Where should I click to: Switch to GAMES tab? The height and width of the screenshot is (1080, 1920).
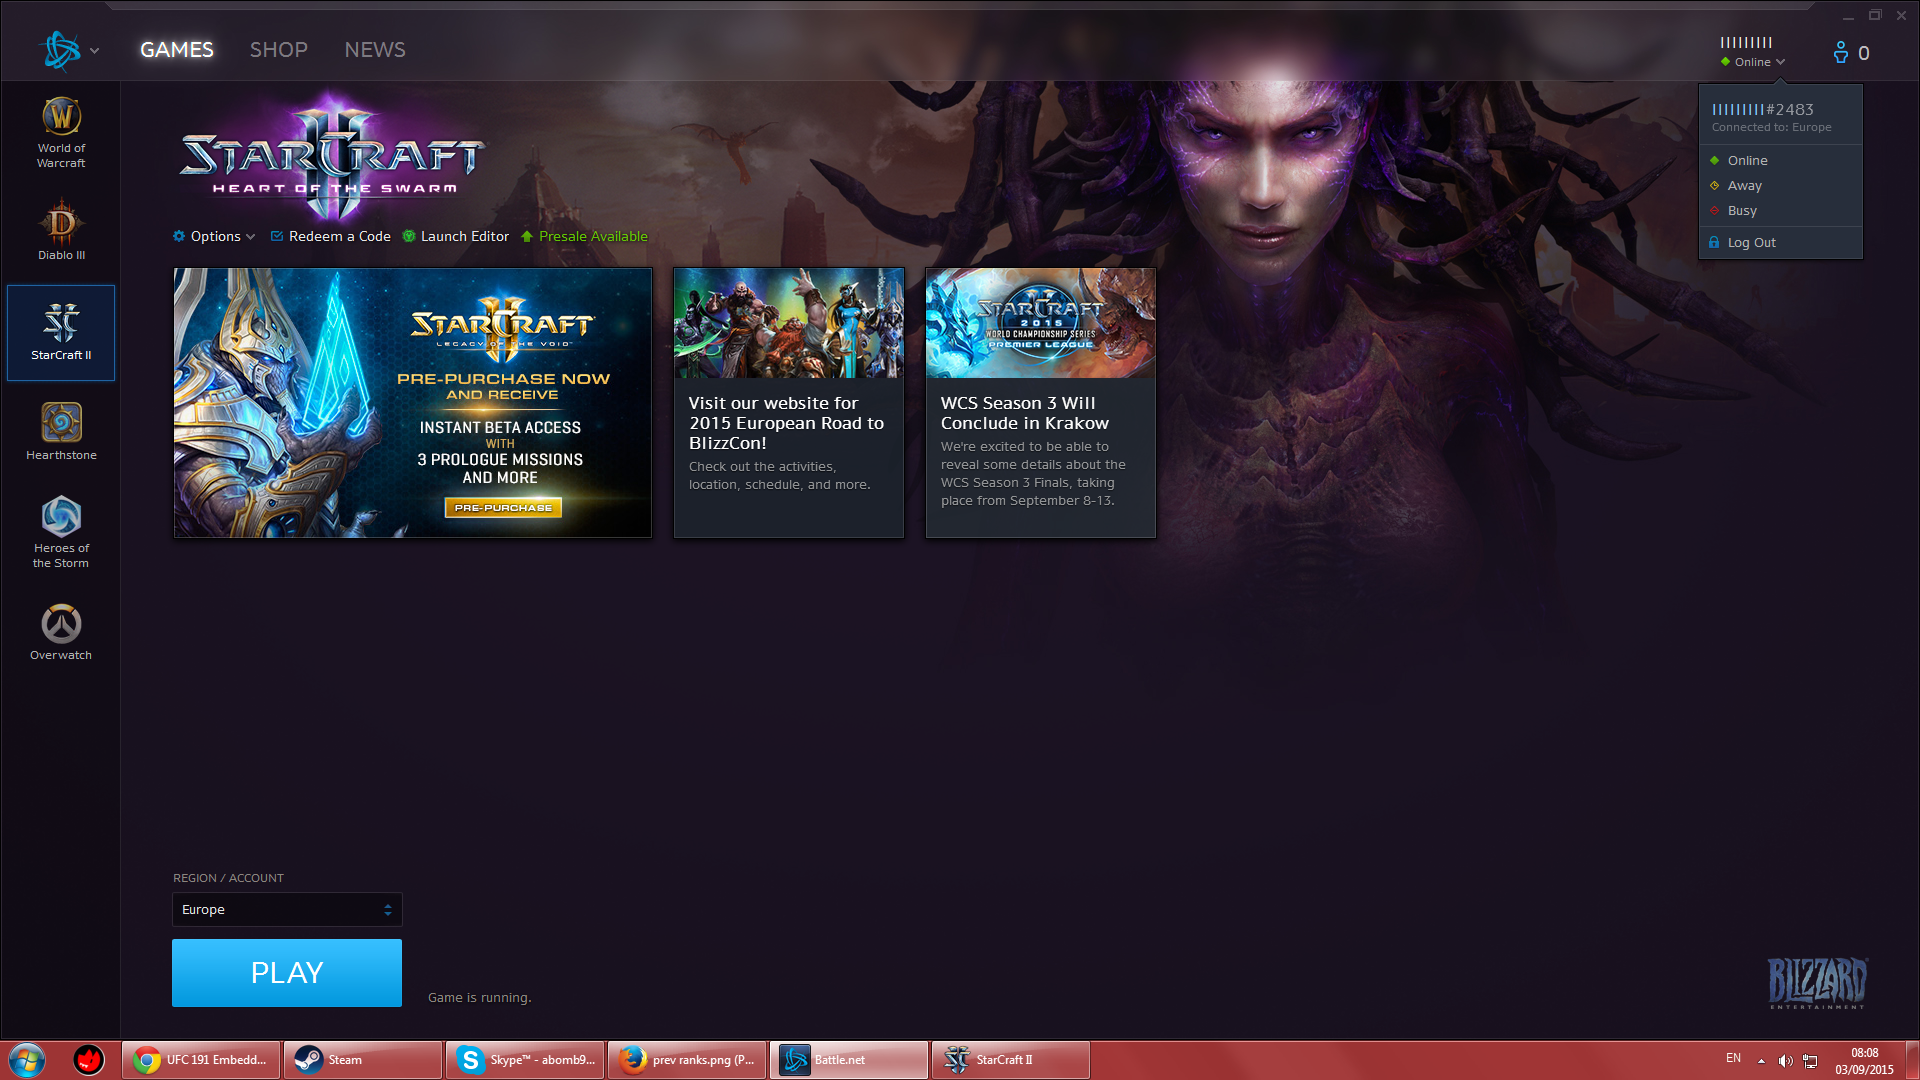tap(177, 49)
